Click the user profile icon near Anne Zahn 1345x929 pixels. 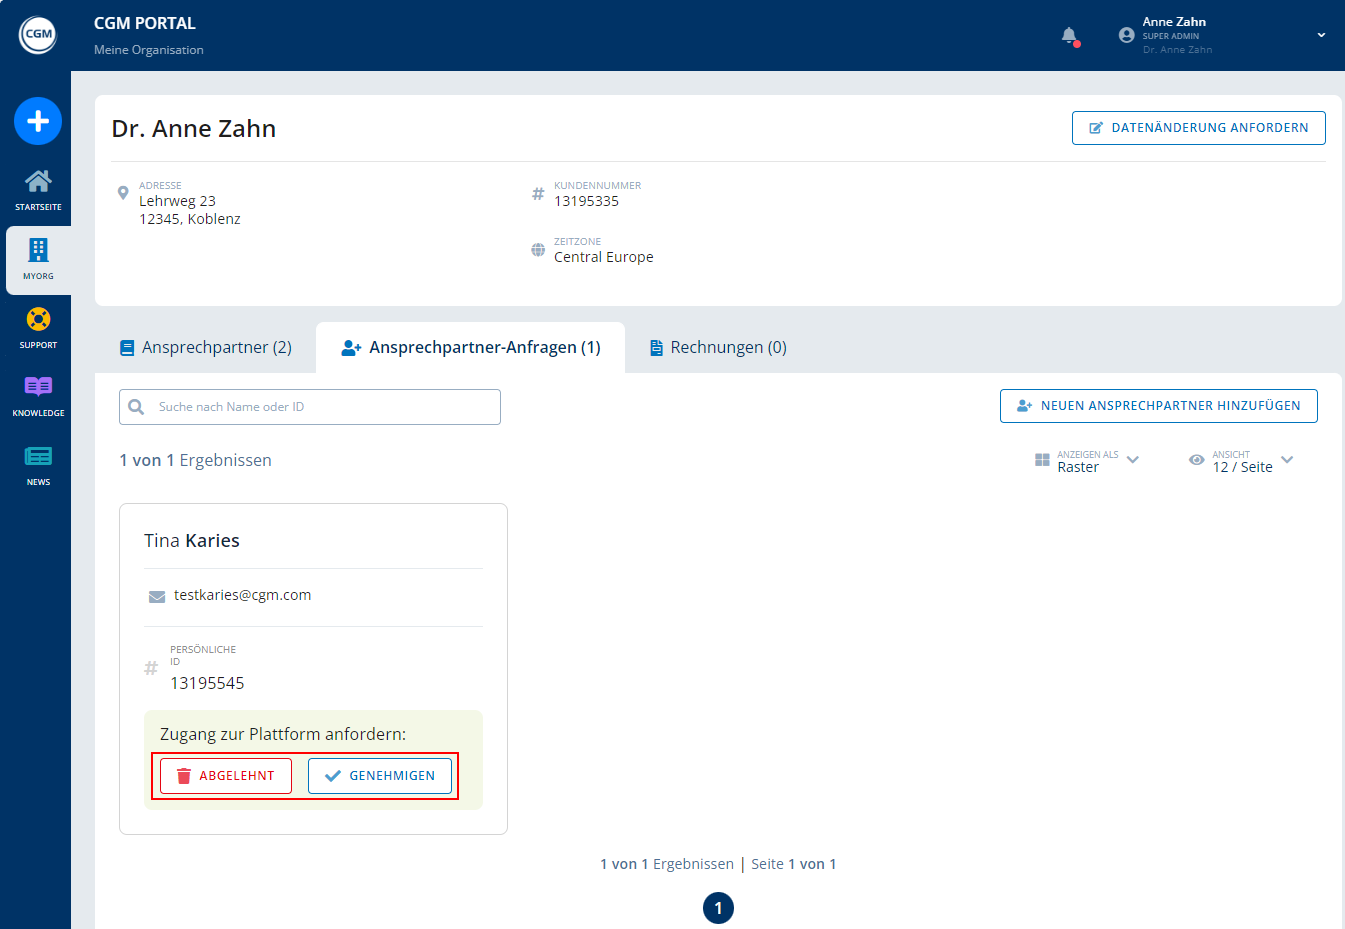1126,34
